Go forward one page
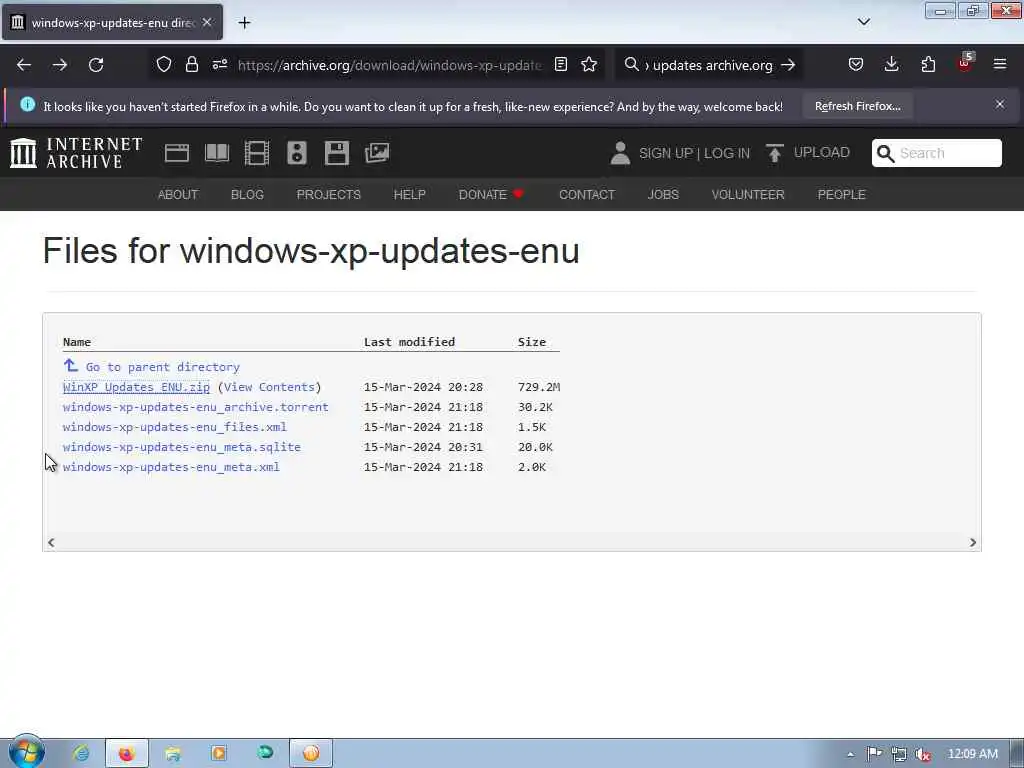The image size is (1024, 768). click(x=60, y=65)
